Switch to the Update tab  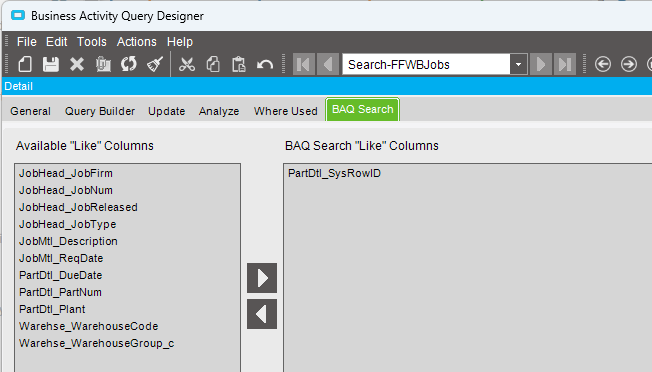(x=166, y=111)
